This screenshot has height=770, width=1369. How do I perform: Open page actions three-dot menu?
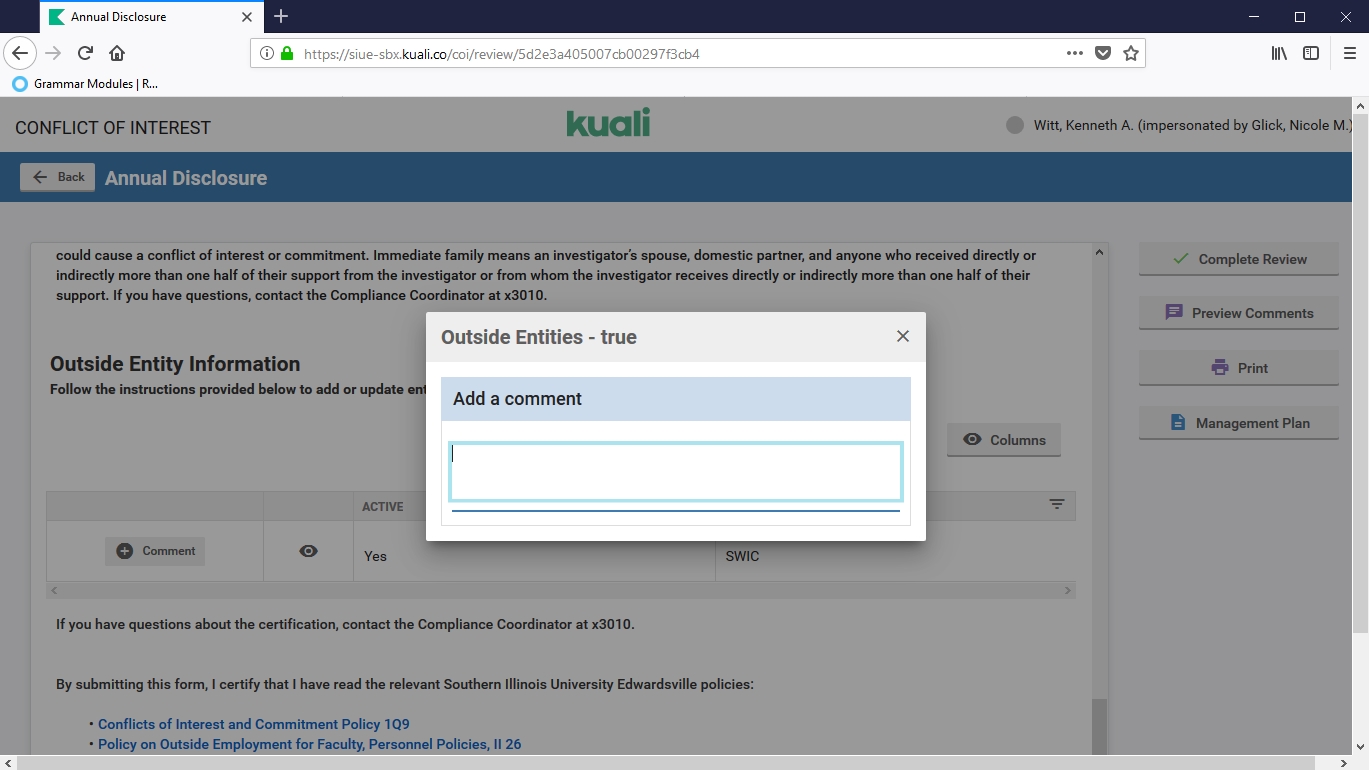1074,53
